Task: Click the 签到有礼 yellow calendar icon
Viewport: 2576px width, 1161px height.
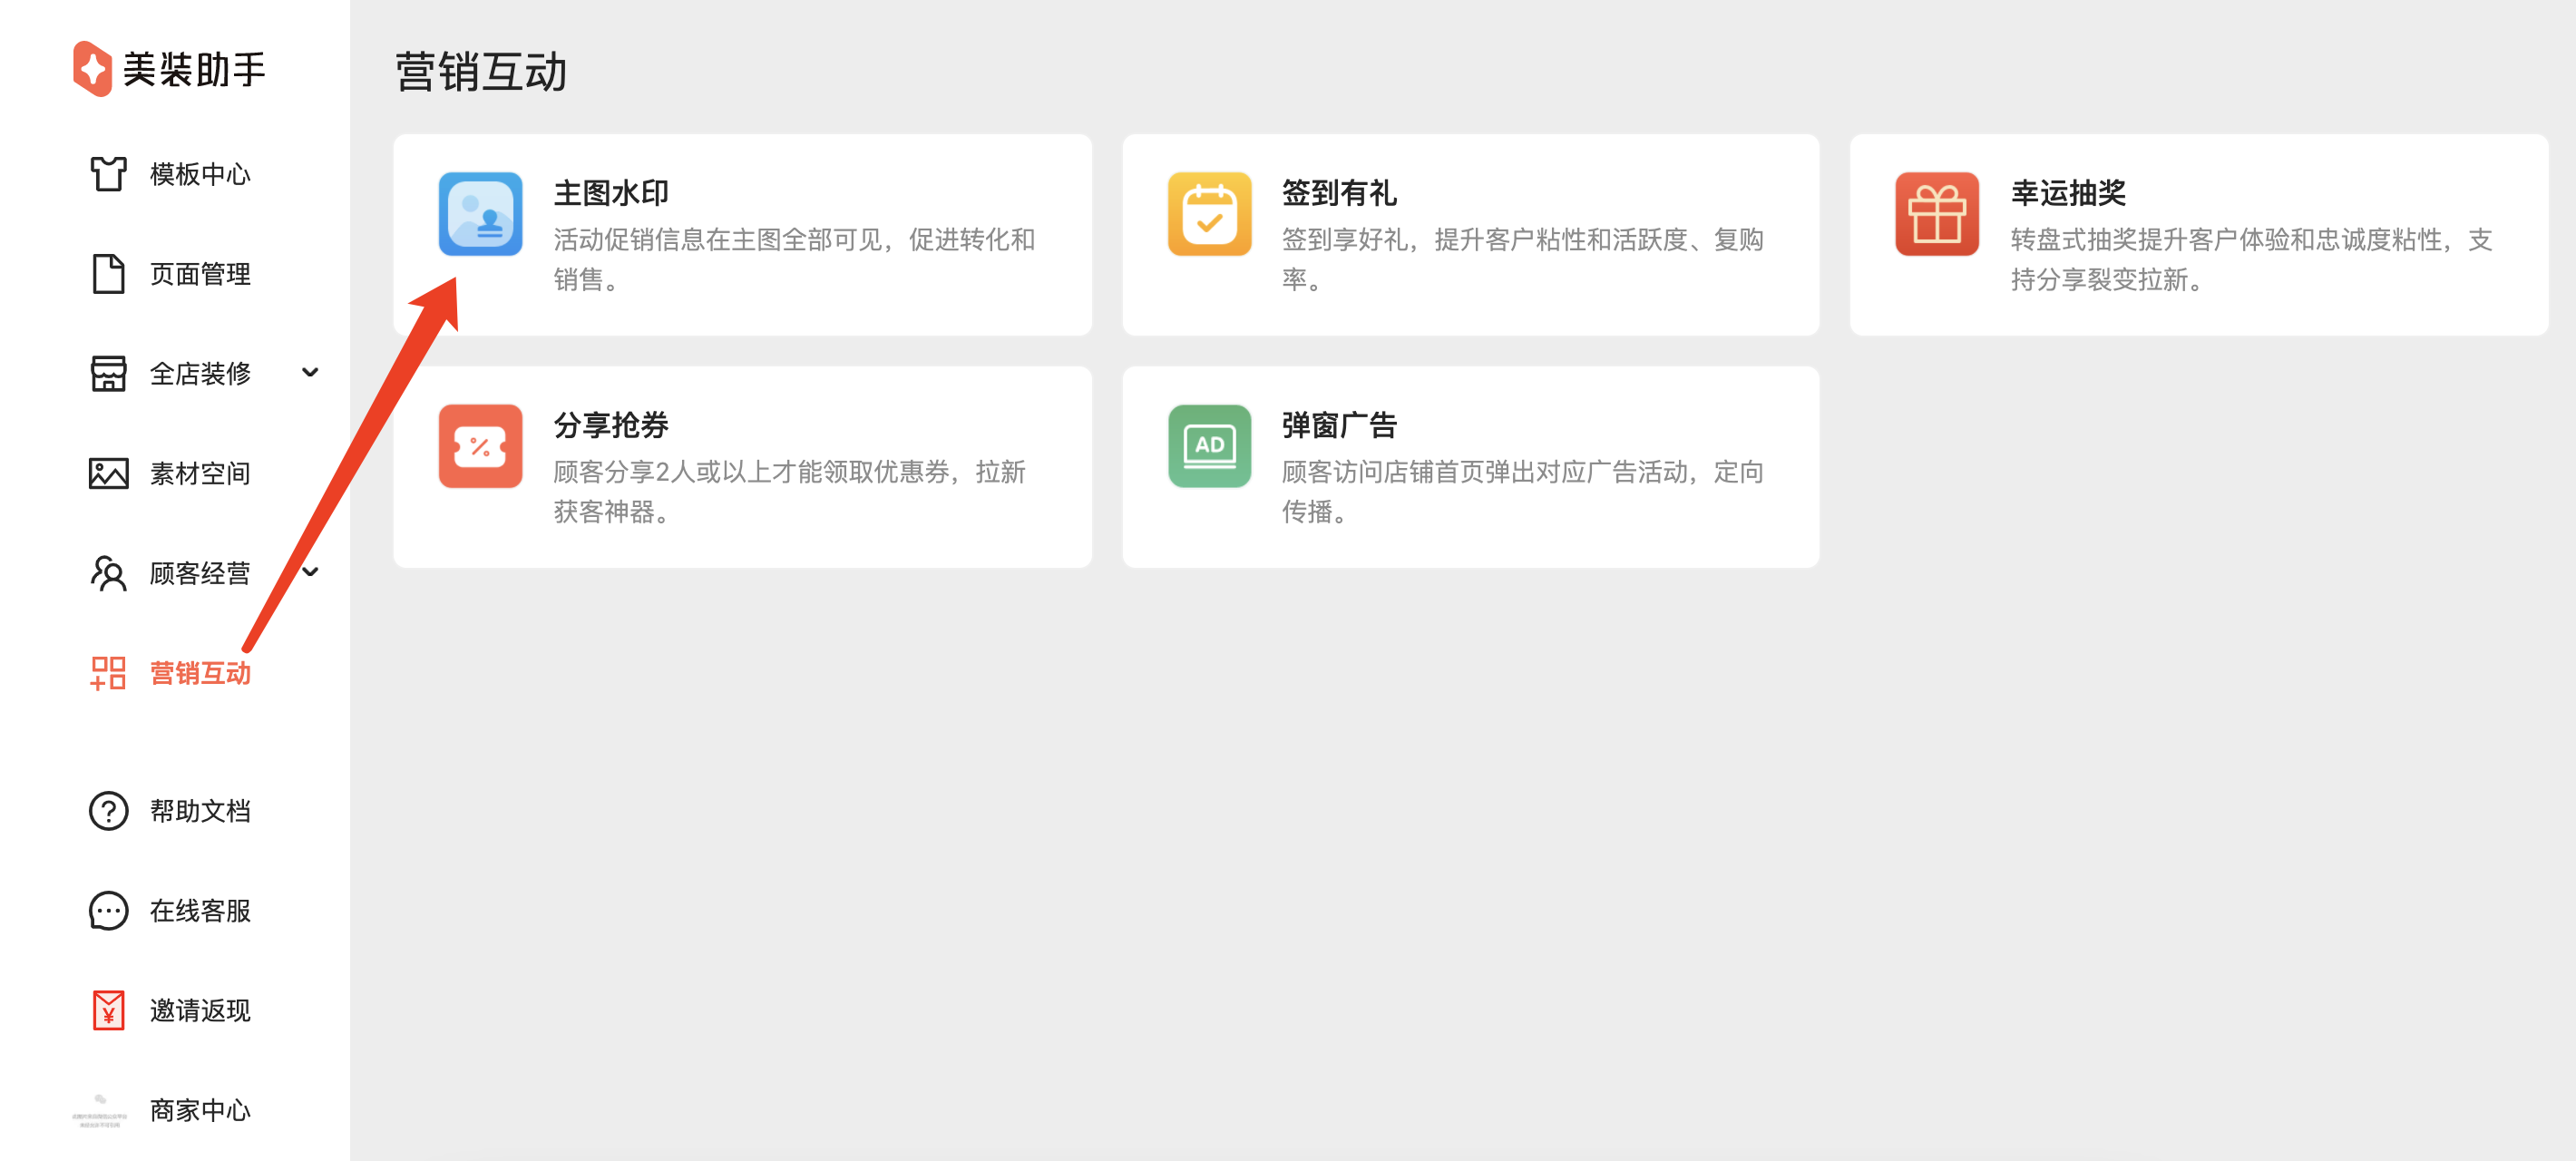Action: pos(1209,214)
